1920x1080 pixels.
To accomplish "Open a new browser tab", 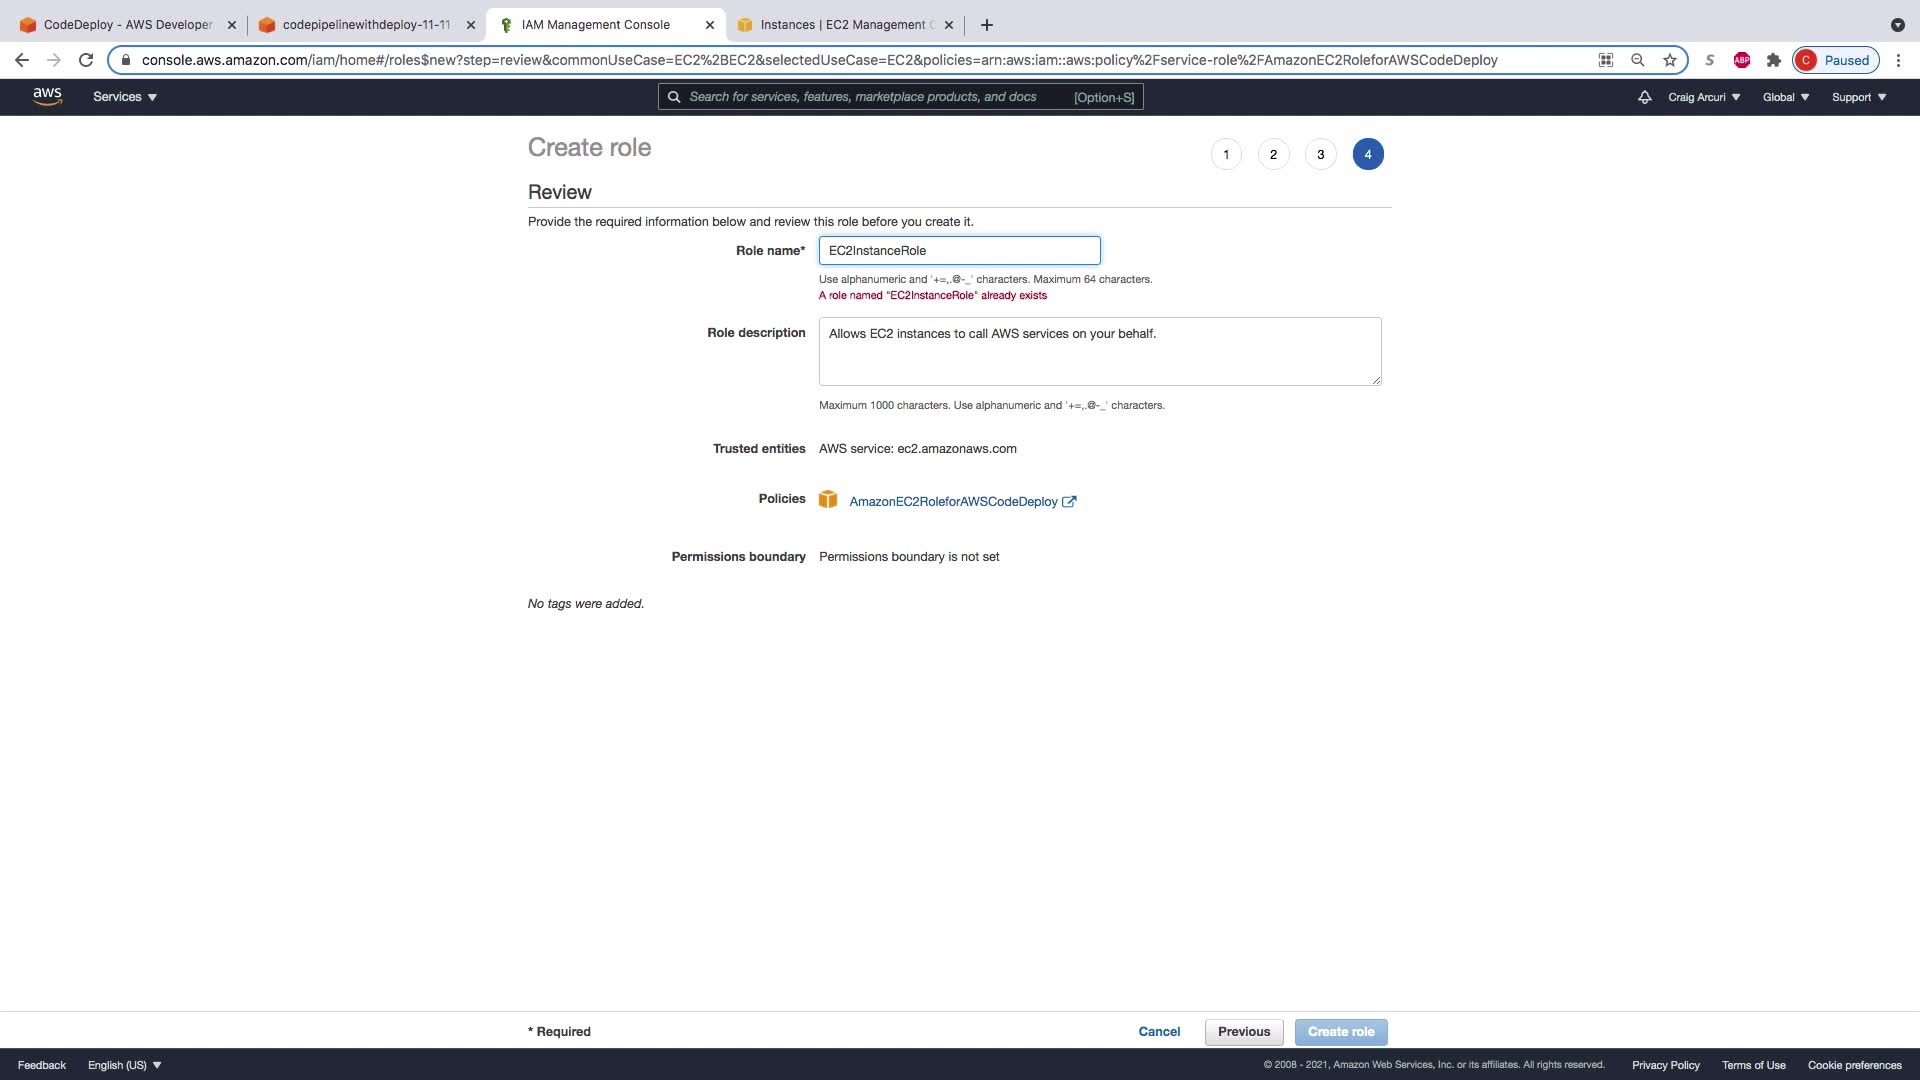I will pos(986,25).
